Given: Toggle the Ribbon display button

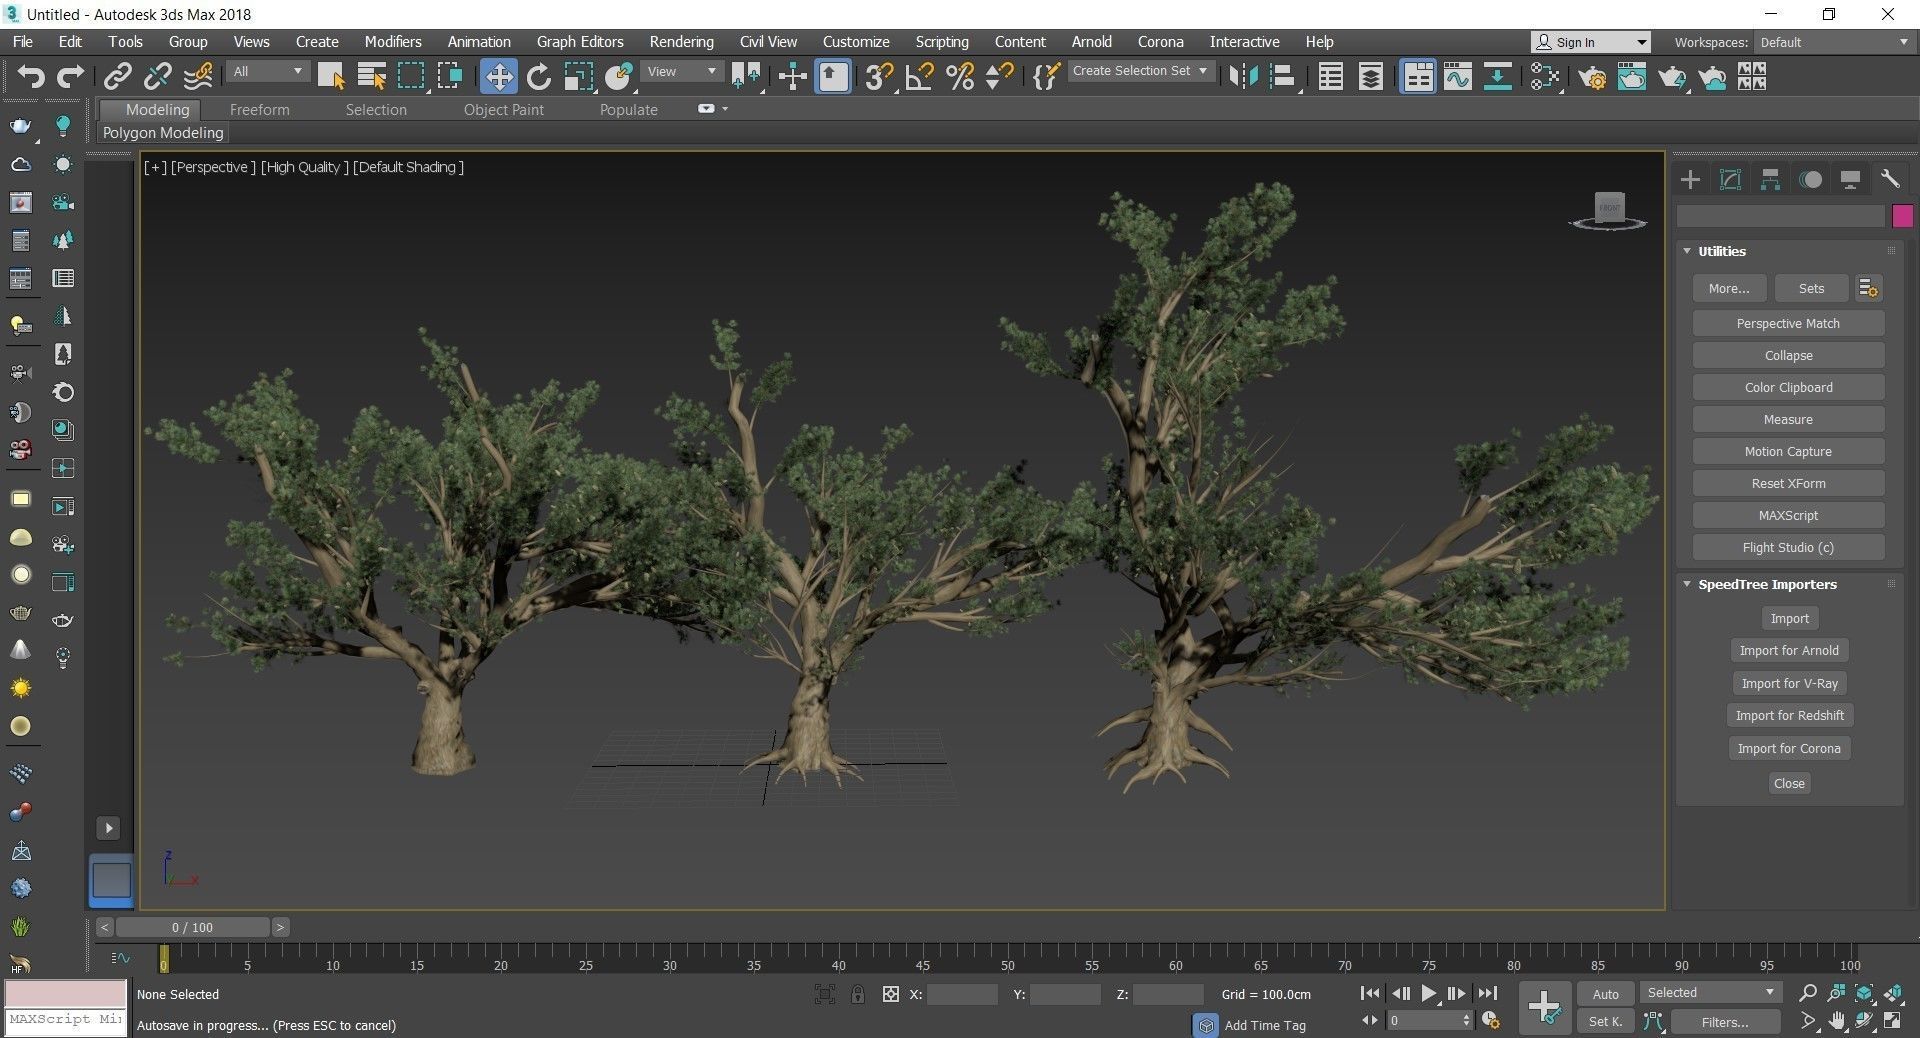Looking at the screenshot, I should [x=1418, y=77].
